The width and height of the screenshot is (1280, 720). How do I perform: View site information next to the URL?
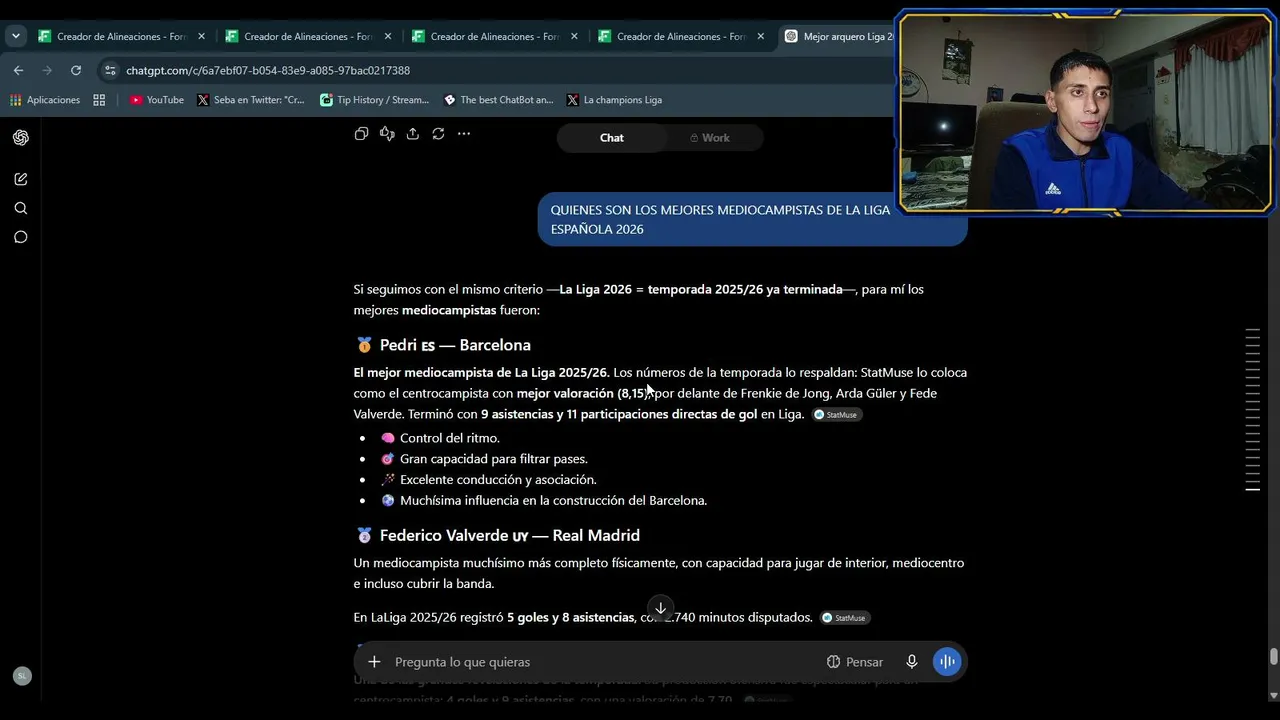tap(110, 70)
